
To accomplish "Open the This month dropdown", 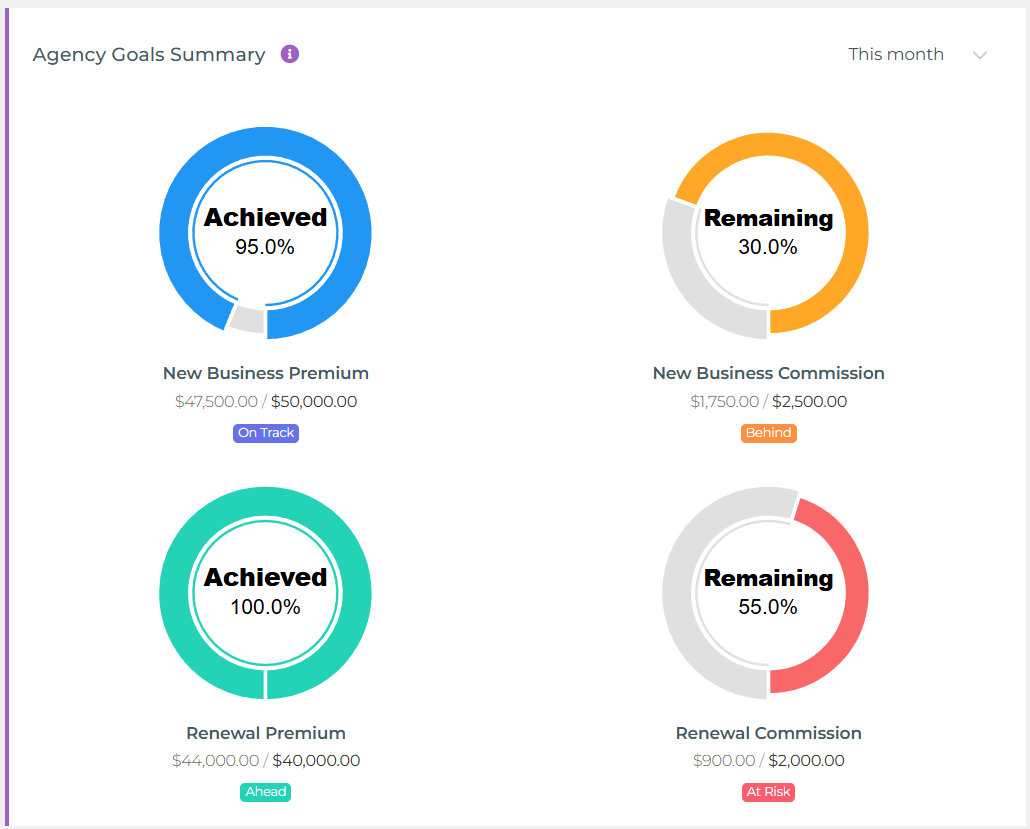I will coord(895,54).
